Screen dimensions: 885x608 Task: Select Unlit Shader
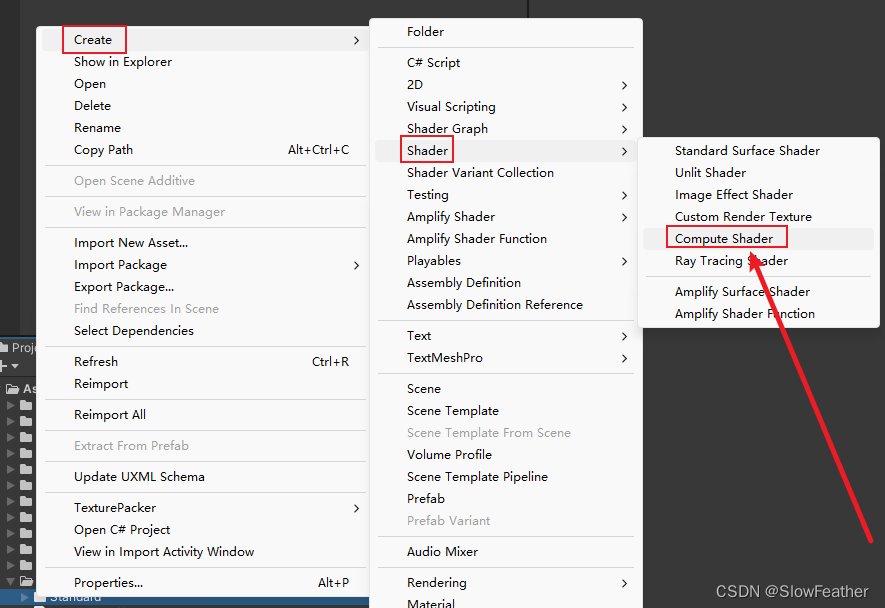click(710, 172)
